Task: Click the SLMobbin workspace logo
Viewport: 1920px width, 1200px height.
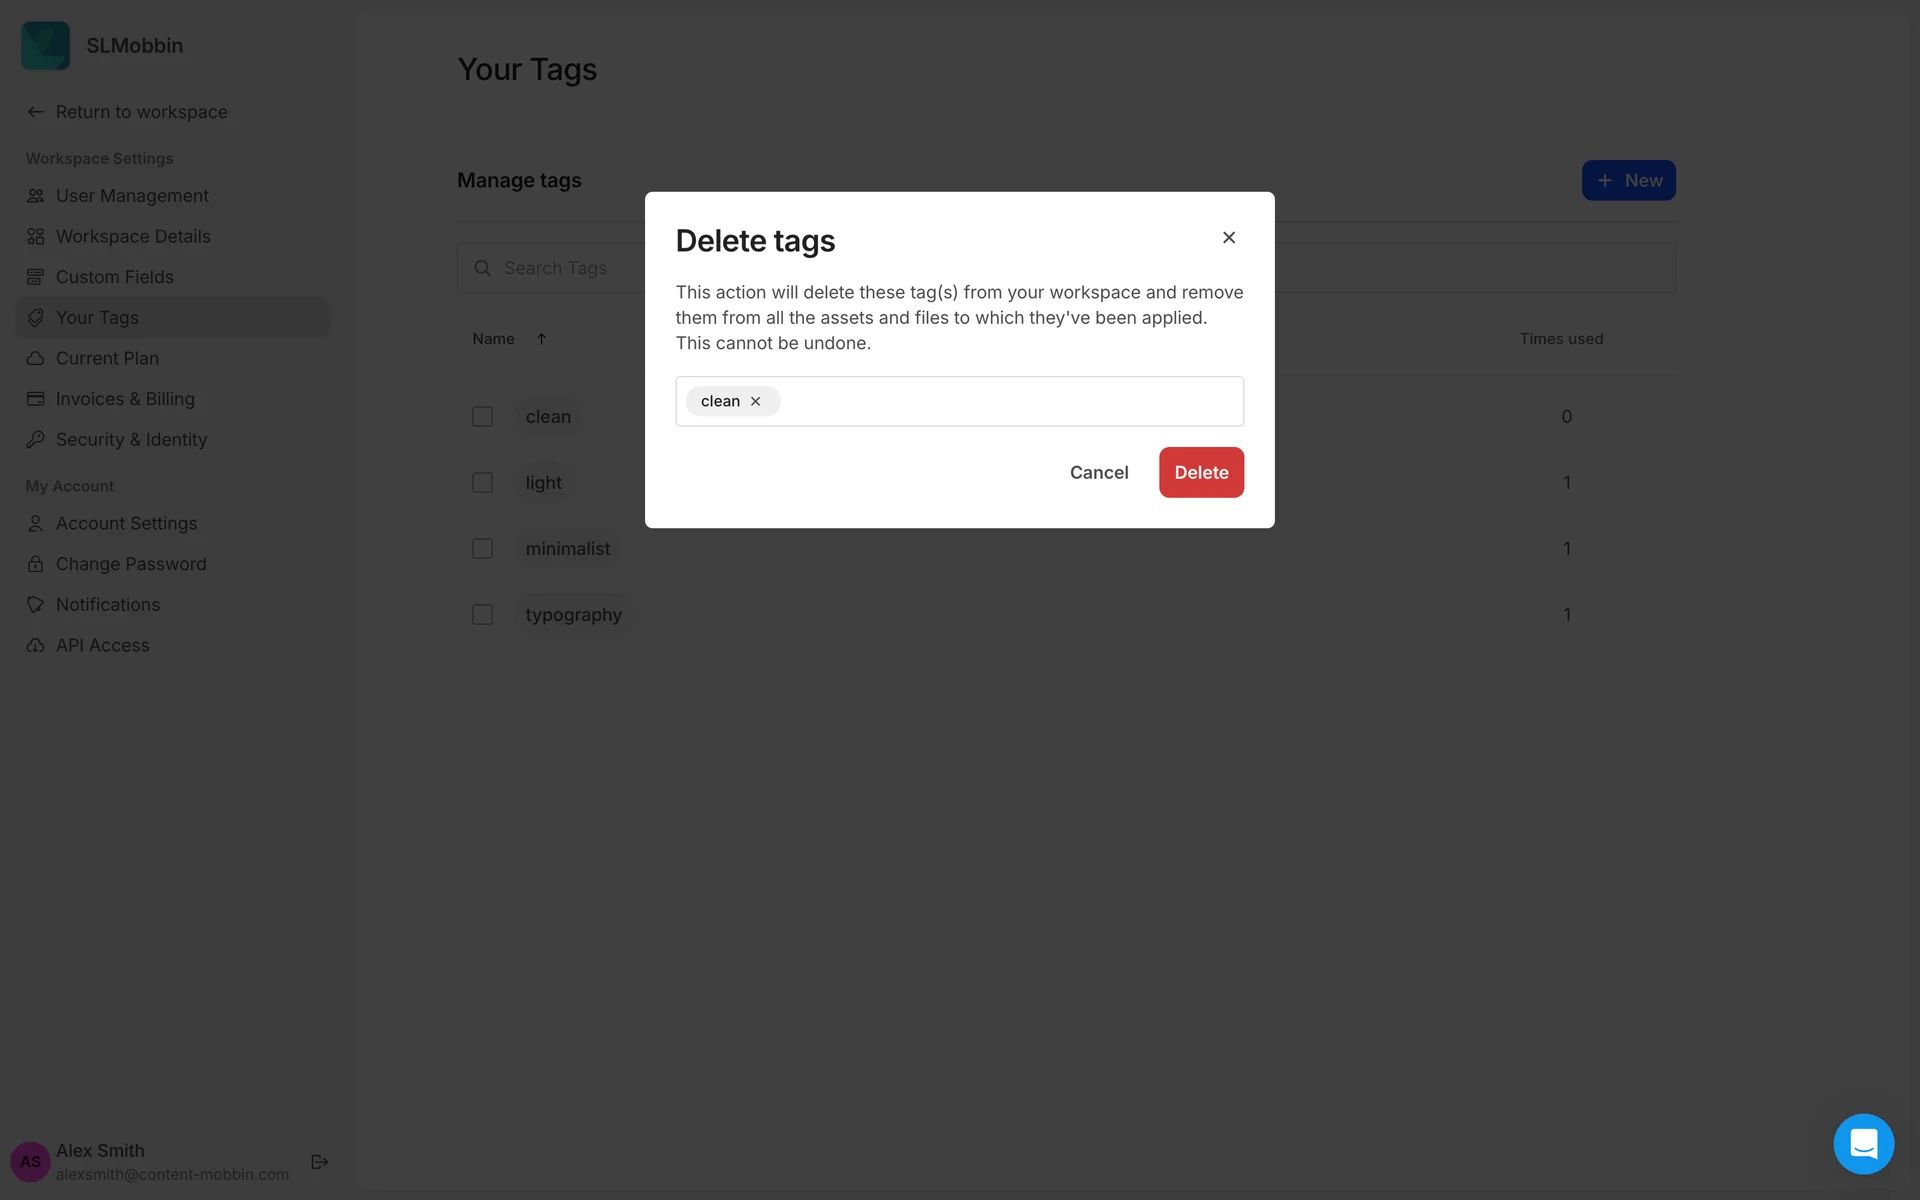Action: [x=46, y=46]
